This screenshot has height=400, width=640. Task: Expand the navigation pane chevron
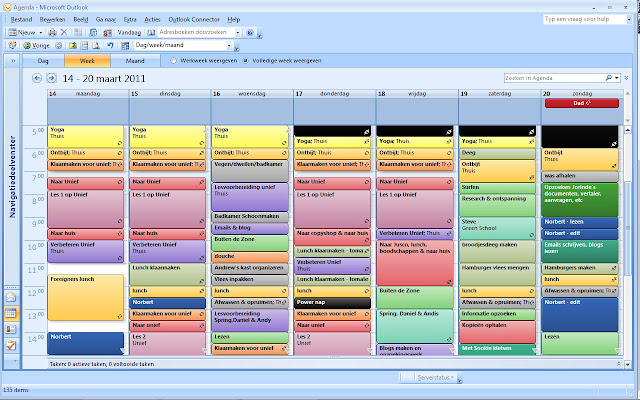(13, 60)
